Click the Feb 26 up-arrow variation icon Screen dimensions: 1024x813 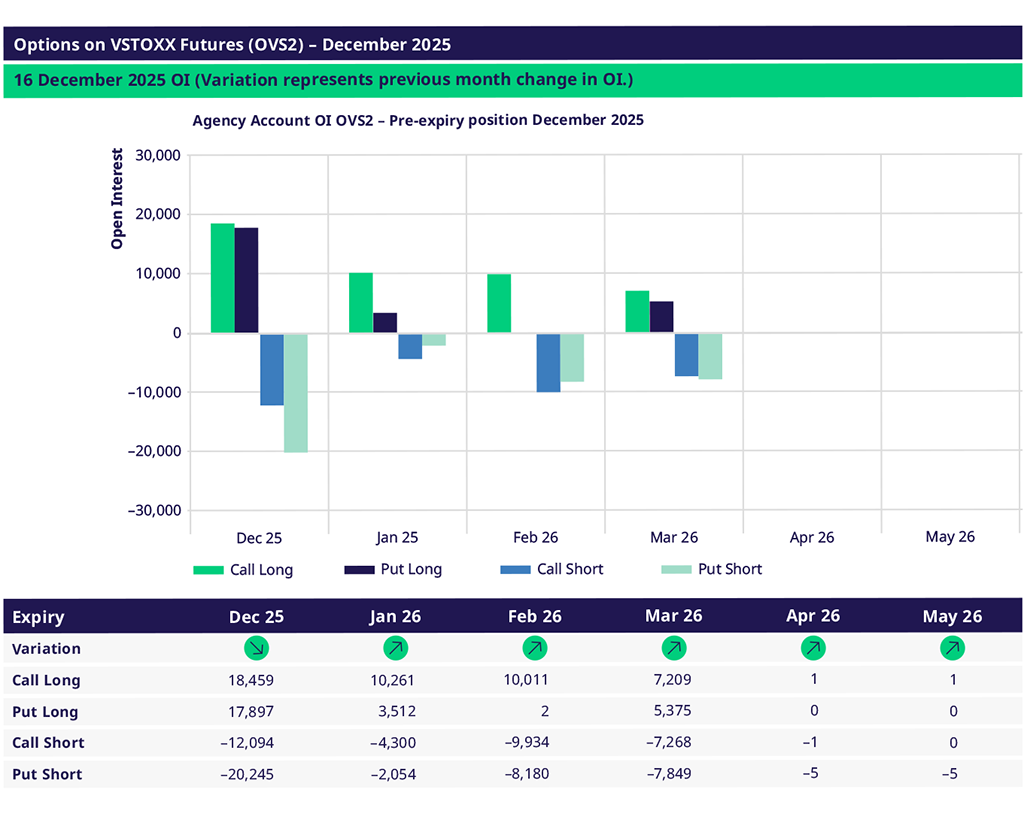point(534,648)
